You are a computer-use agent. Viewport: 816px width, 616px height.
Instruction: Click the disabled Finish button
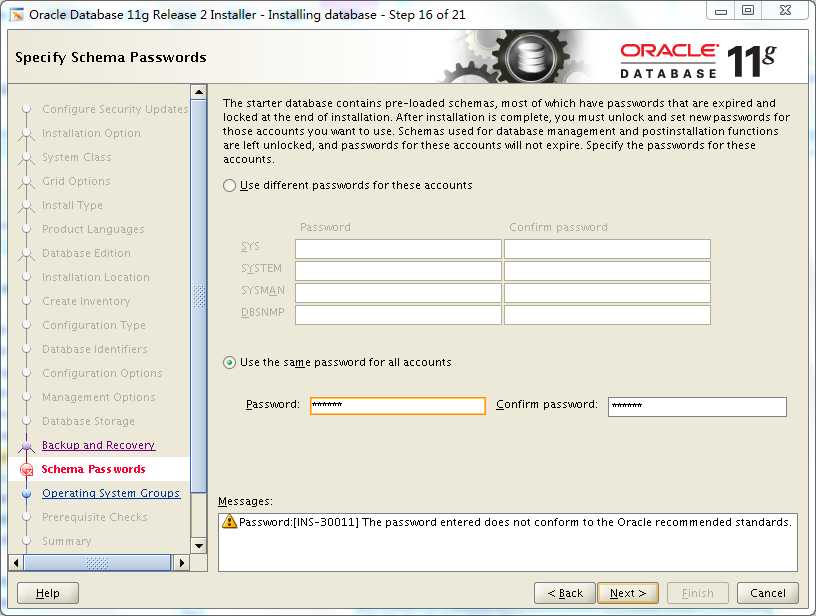[697, 593]
